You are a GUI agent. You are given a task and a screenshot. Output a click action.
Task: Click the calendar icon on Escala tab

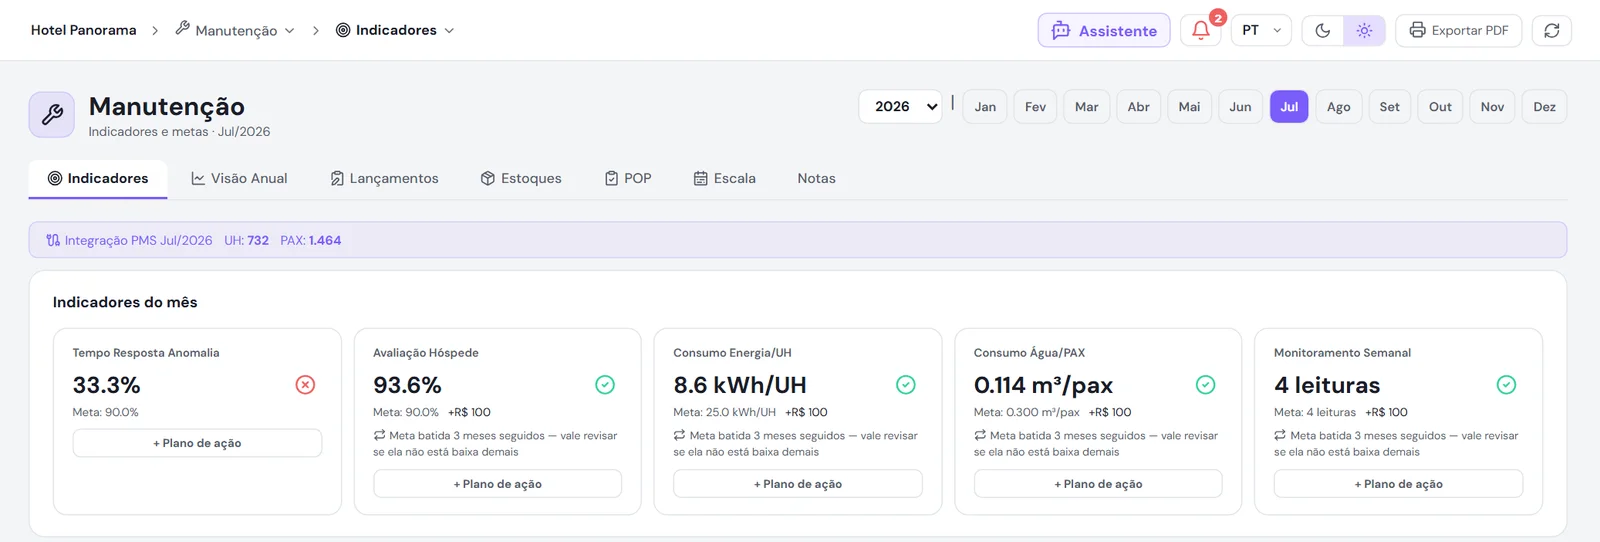coord(701,178)
